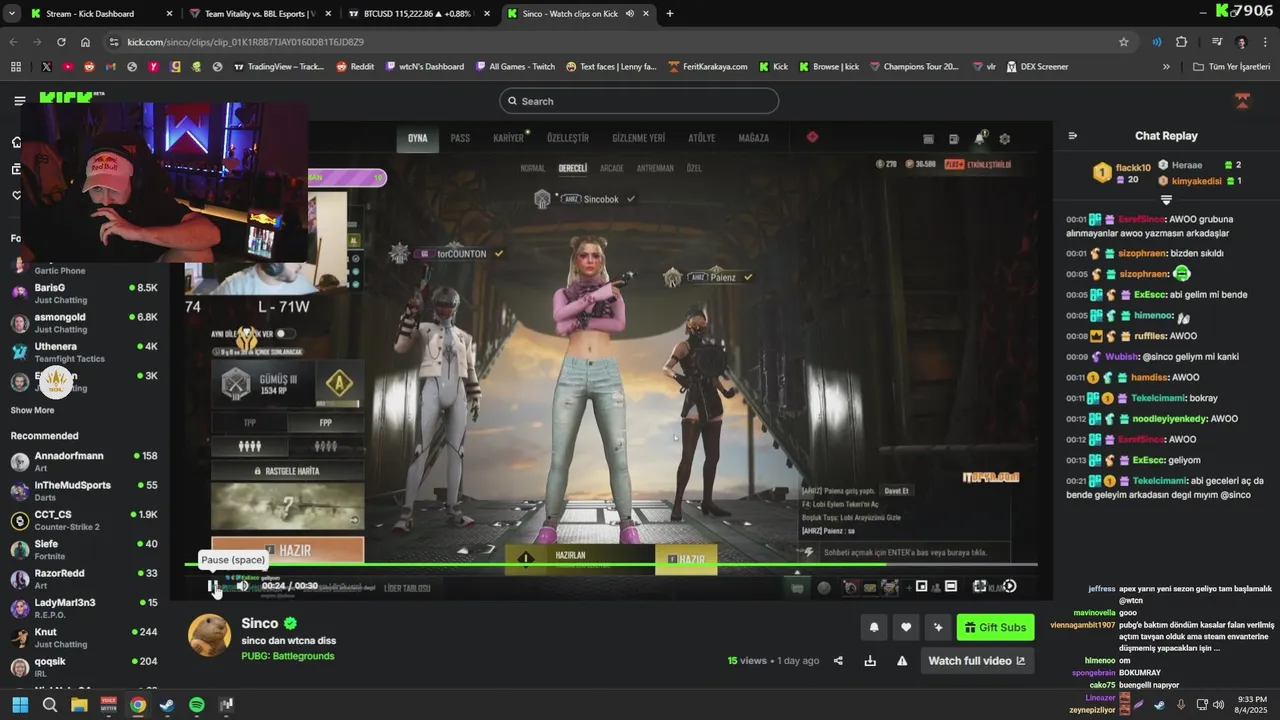This screenshot has height=720, width=1280.
Task: Open RazorRedd recommended channel
Action: (x=84, y=578)
